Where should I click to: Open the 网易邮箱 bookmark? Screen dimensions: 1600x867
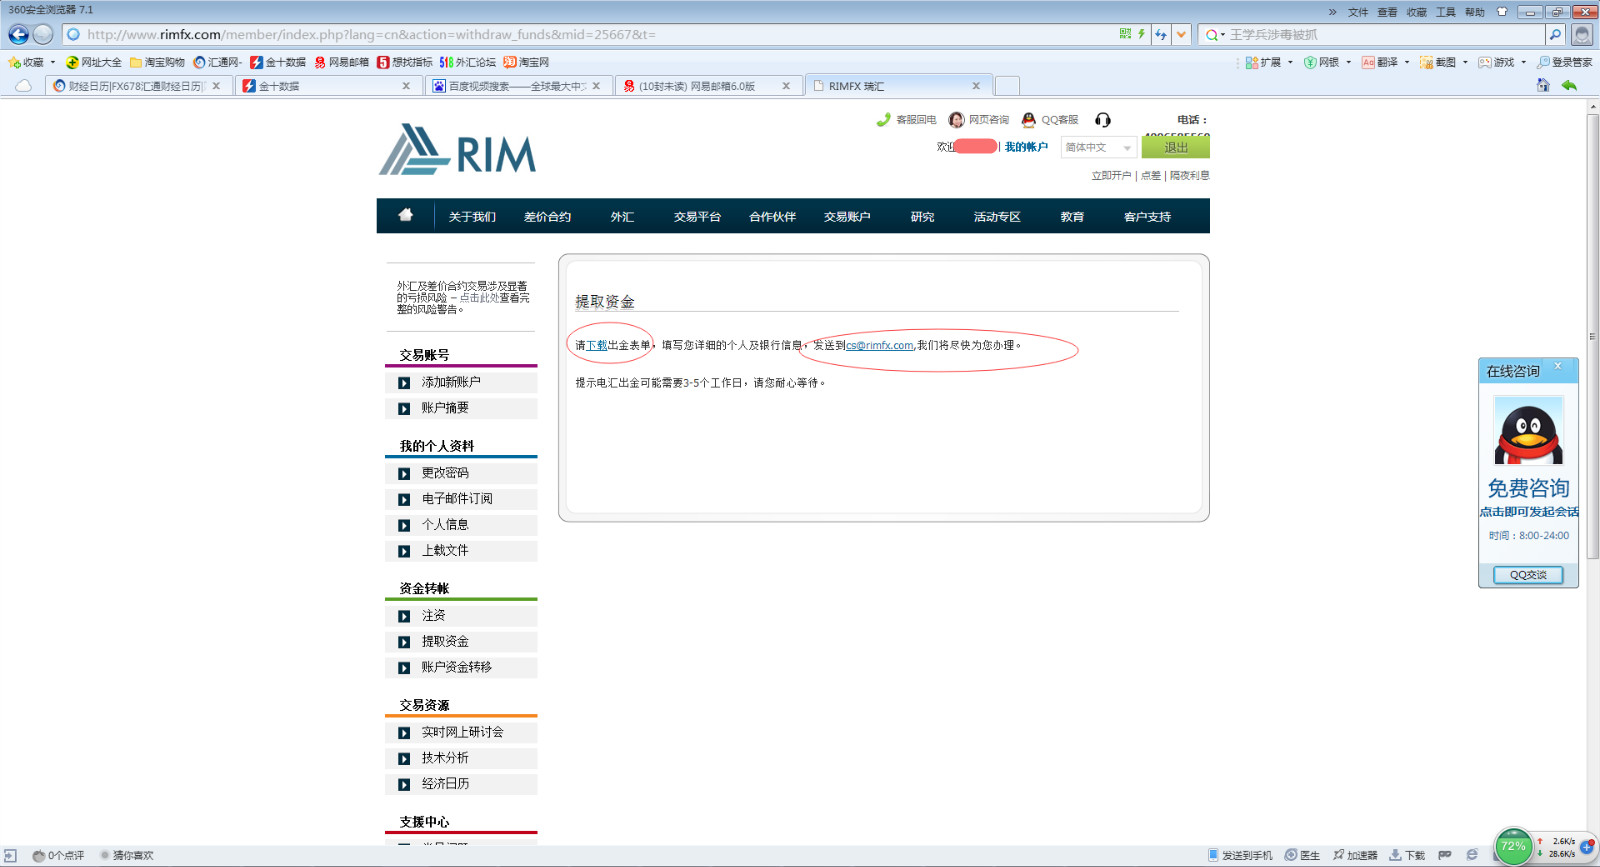click(x=342, y=62)
